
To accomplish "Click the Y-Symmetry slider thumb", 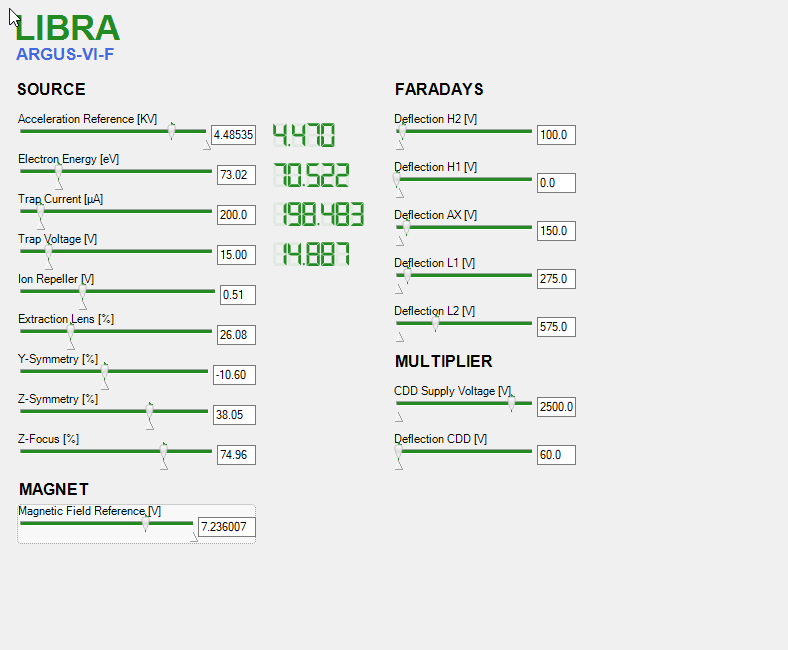I will point(105,372).
